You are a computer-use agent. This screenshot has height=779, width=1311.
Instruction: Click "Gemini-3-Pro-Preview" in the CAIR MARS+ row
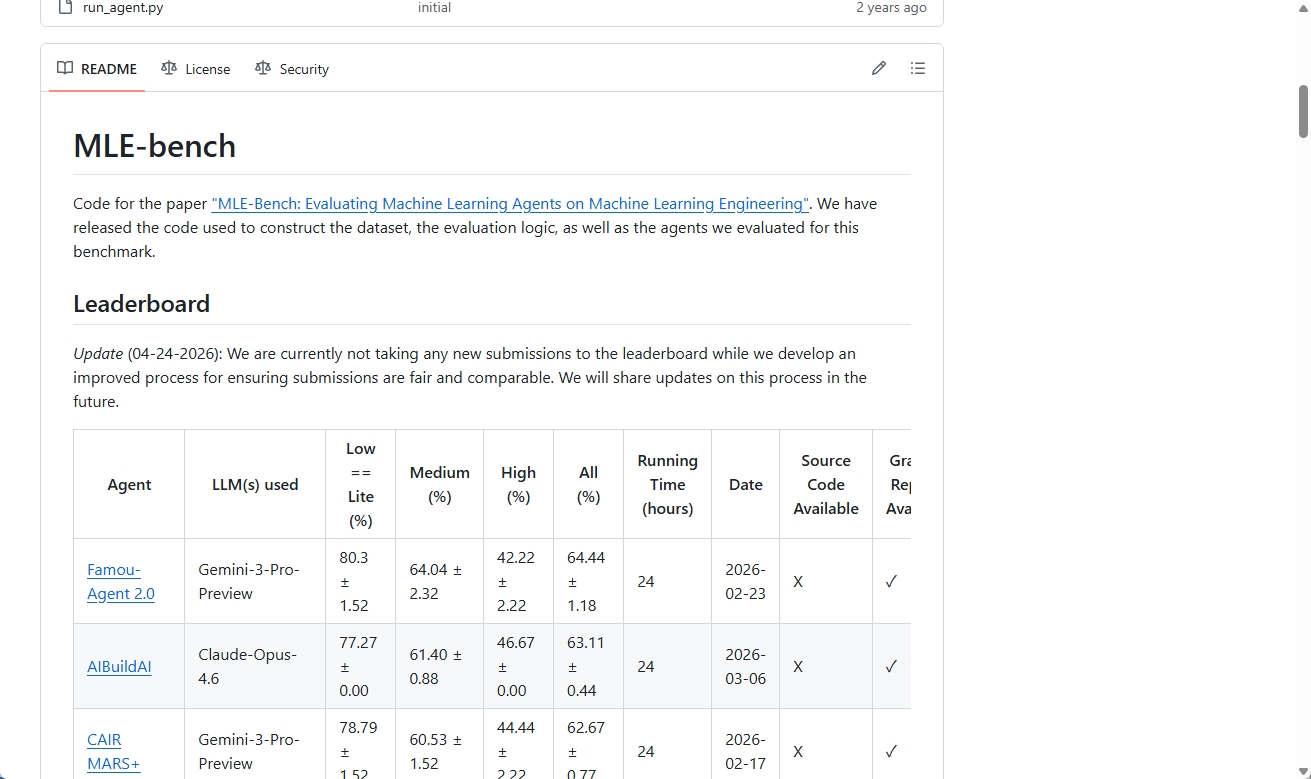249,752
